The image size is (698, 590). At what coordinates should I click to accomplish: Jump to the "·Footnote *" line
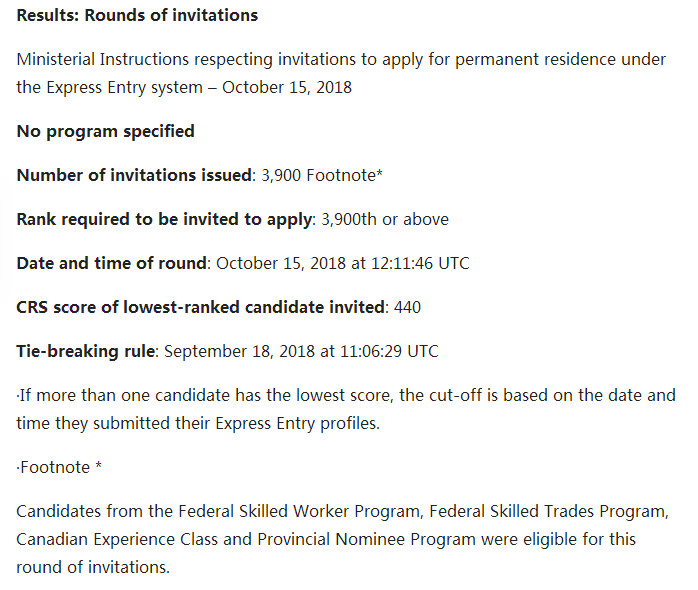coord(59,467)
